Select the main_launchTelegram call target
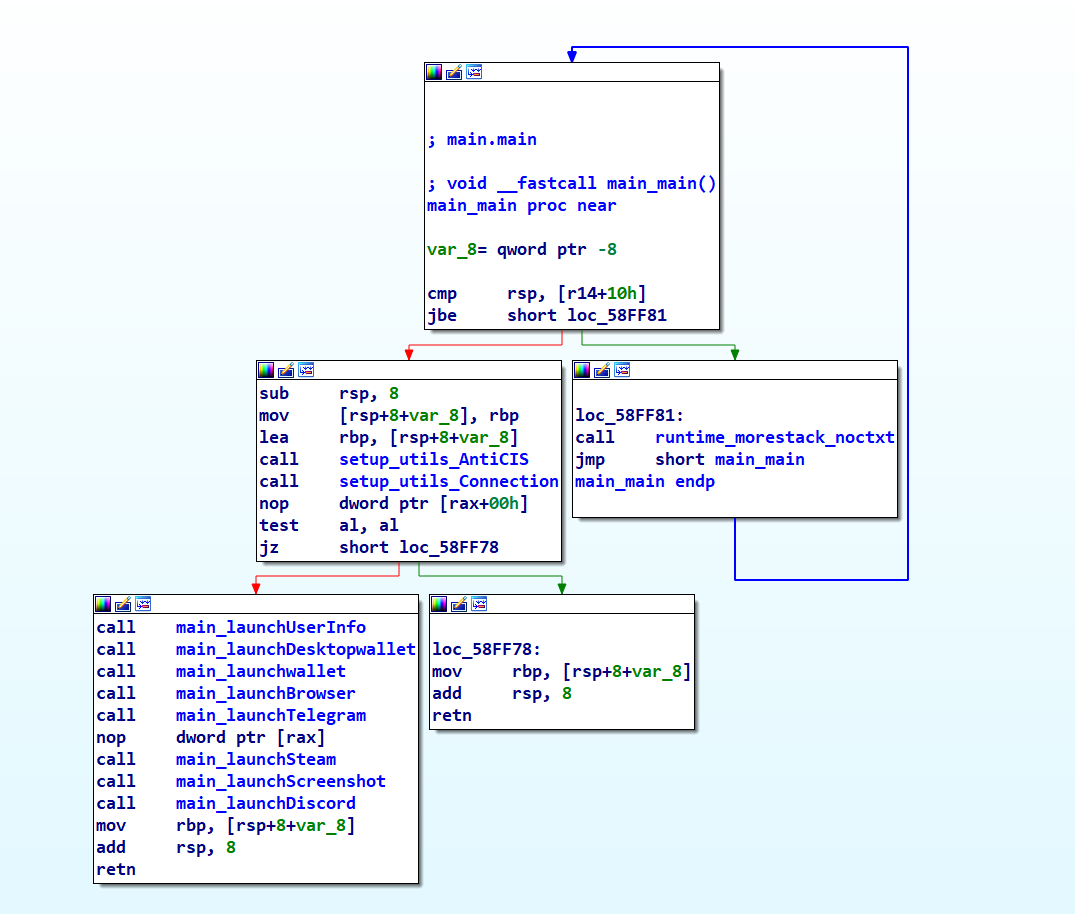The width and height of the screenshot is (1075, 914). click(270, 715)
